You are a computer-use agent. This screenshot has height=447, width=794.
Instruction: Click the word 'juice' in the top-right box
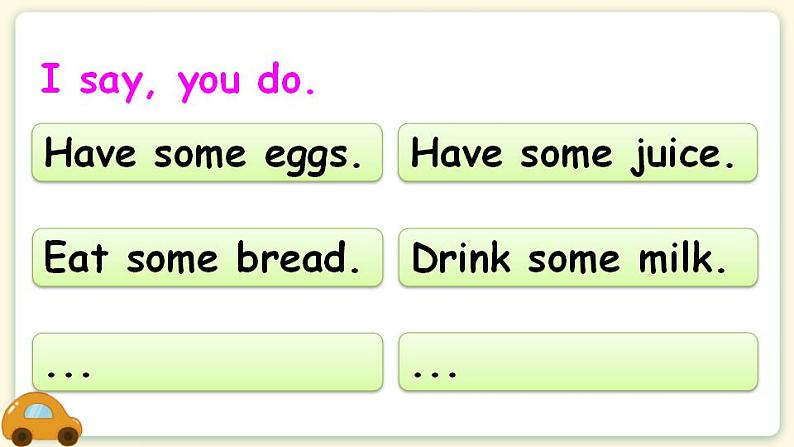click(x=677, y=155)
